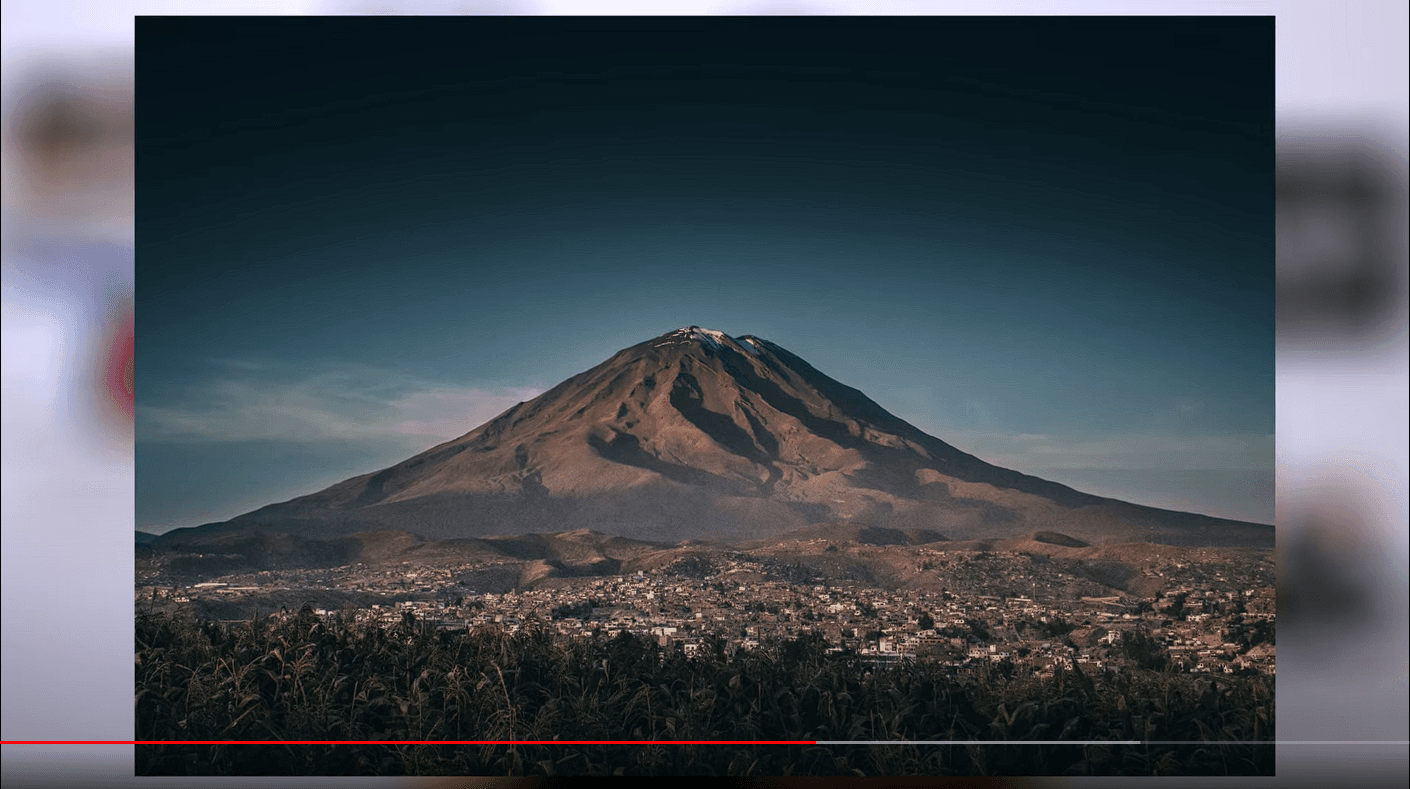Screen dimensions: 1410x789
Task: Click the red video progress bar
Action: pos(407,742)
